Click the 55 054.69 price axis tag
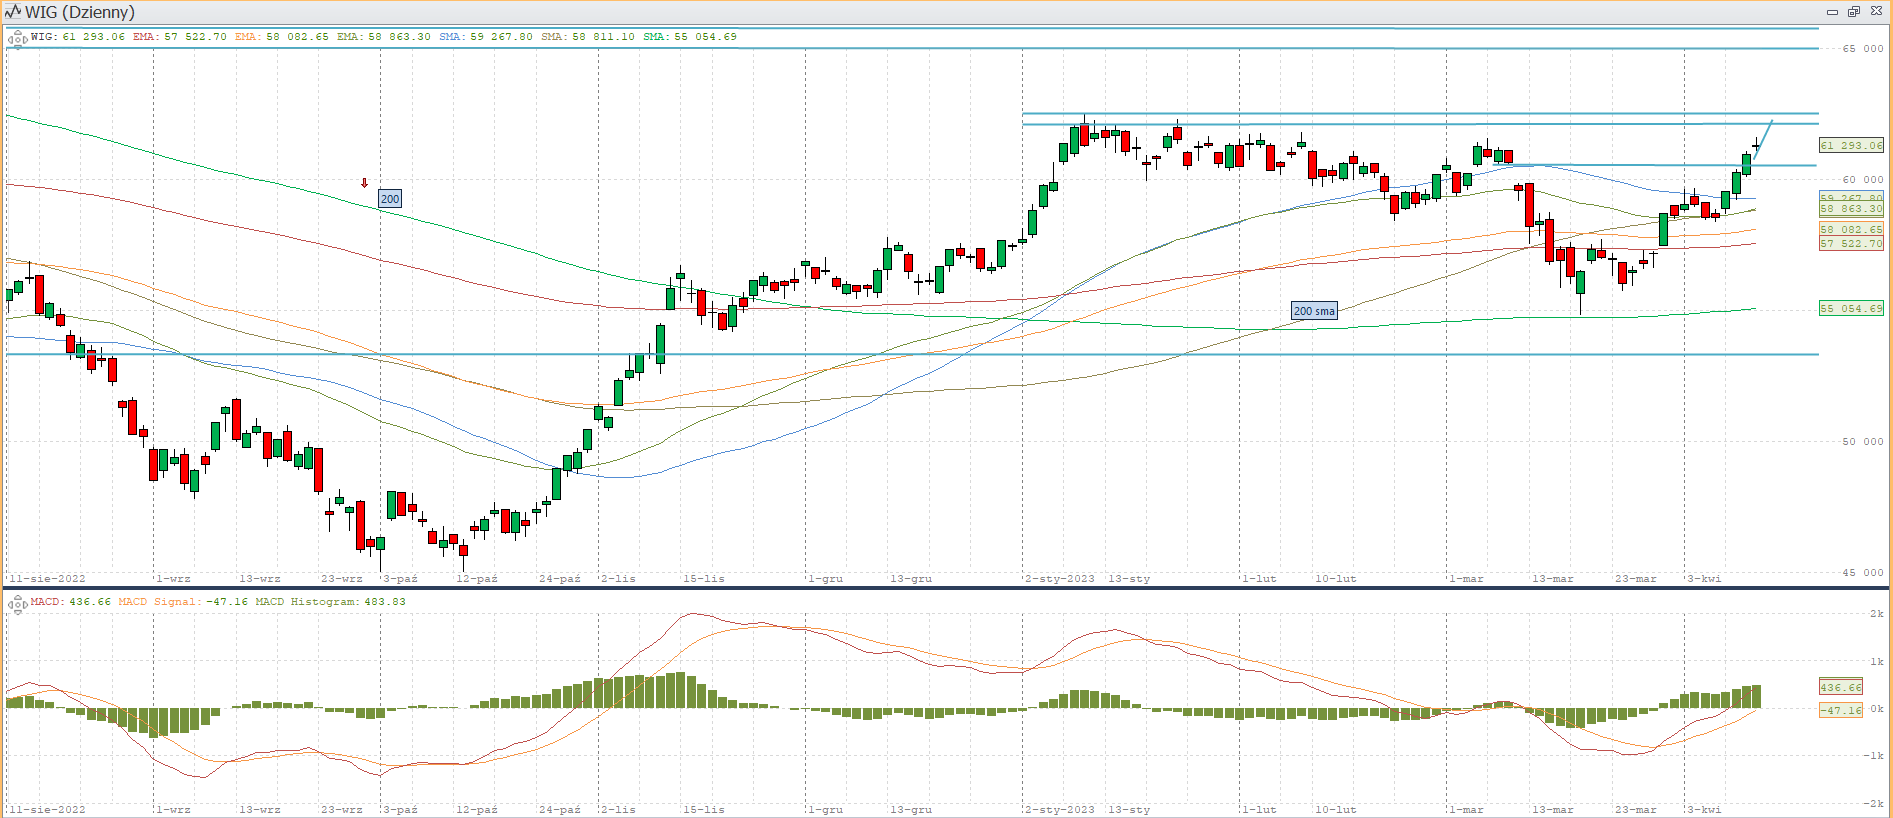Image resolution: width=1893 pixels, height=818 pixels. coord(1850,309)
